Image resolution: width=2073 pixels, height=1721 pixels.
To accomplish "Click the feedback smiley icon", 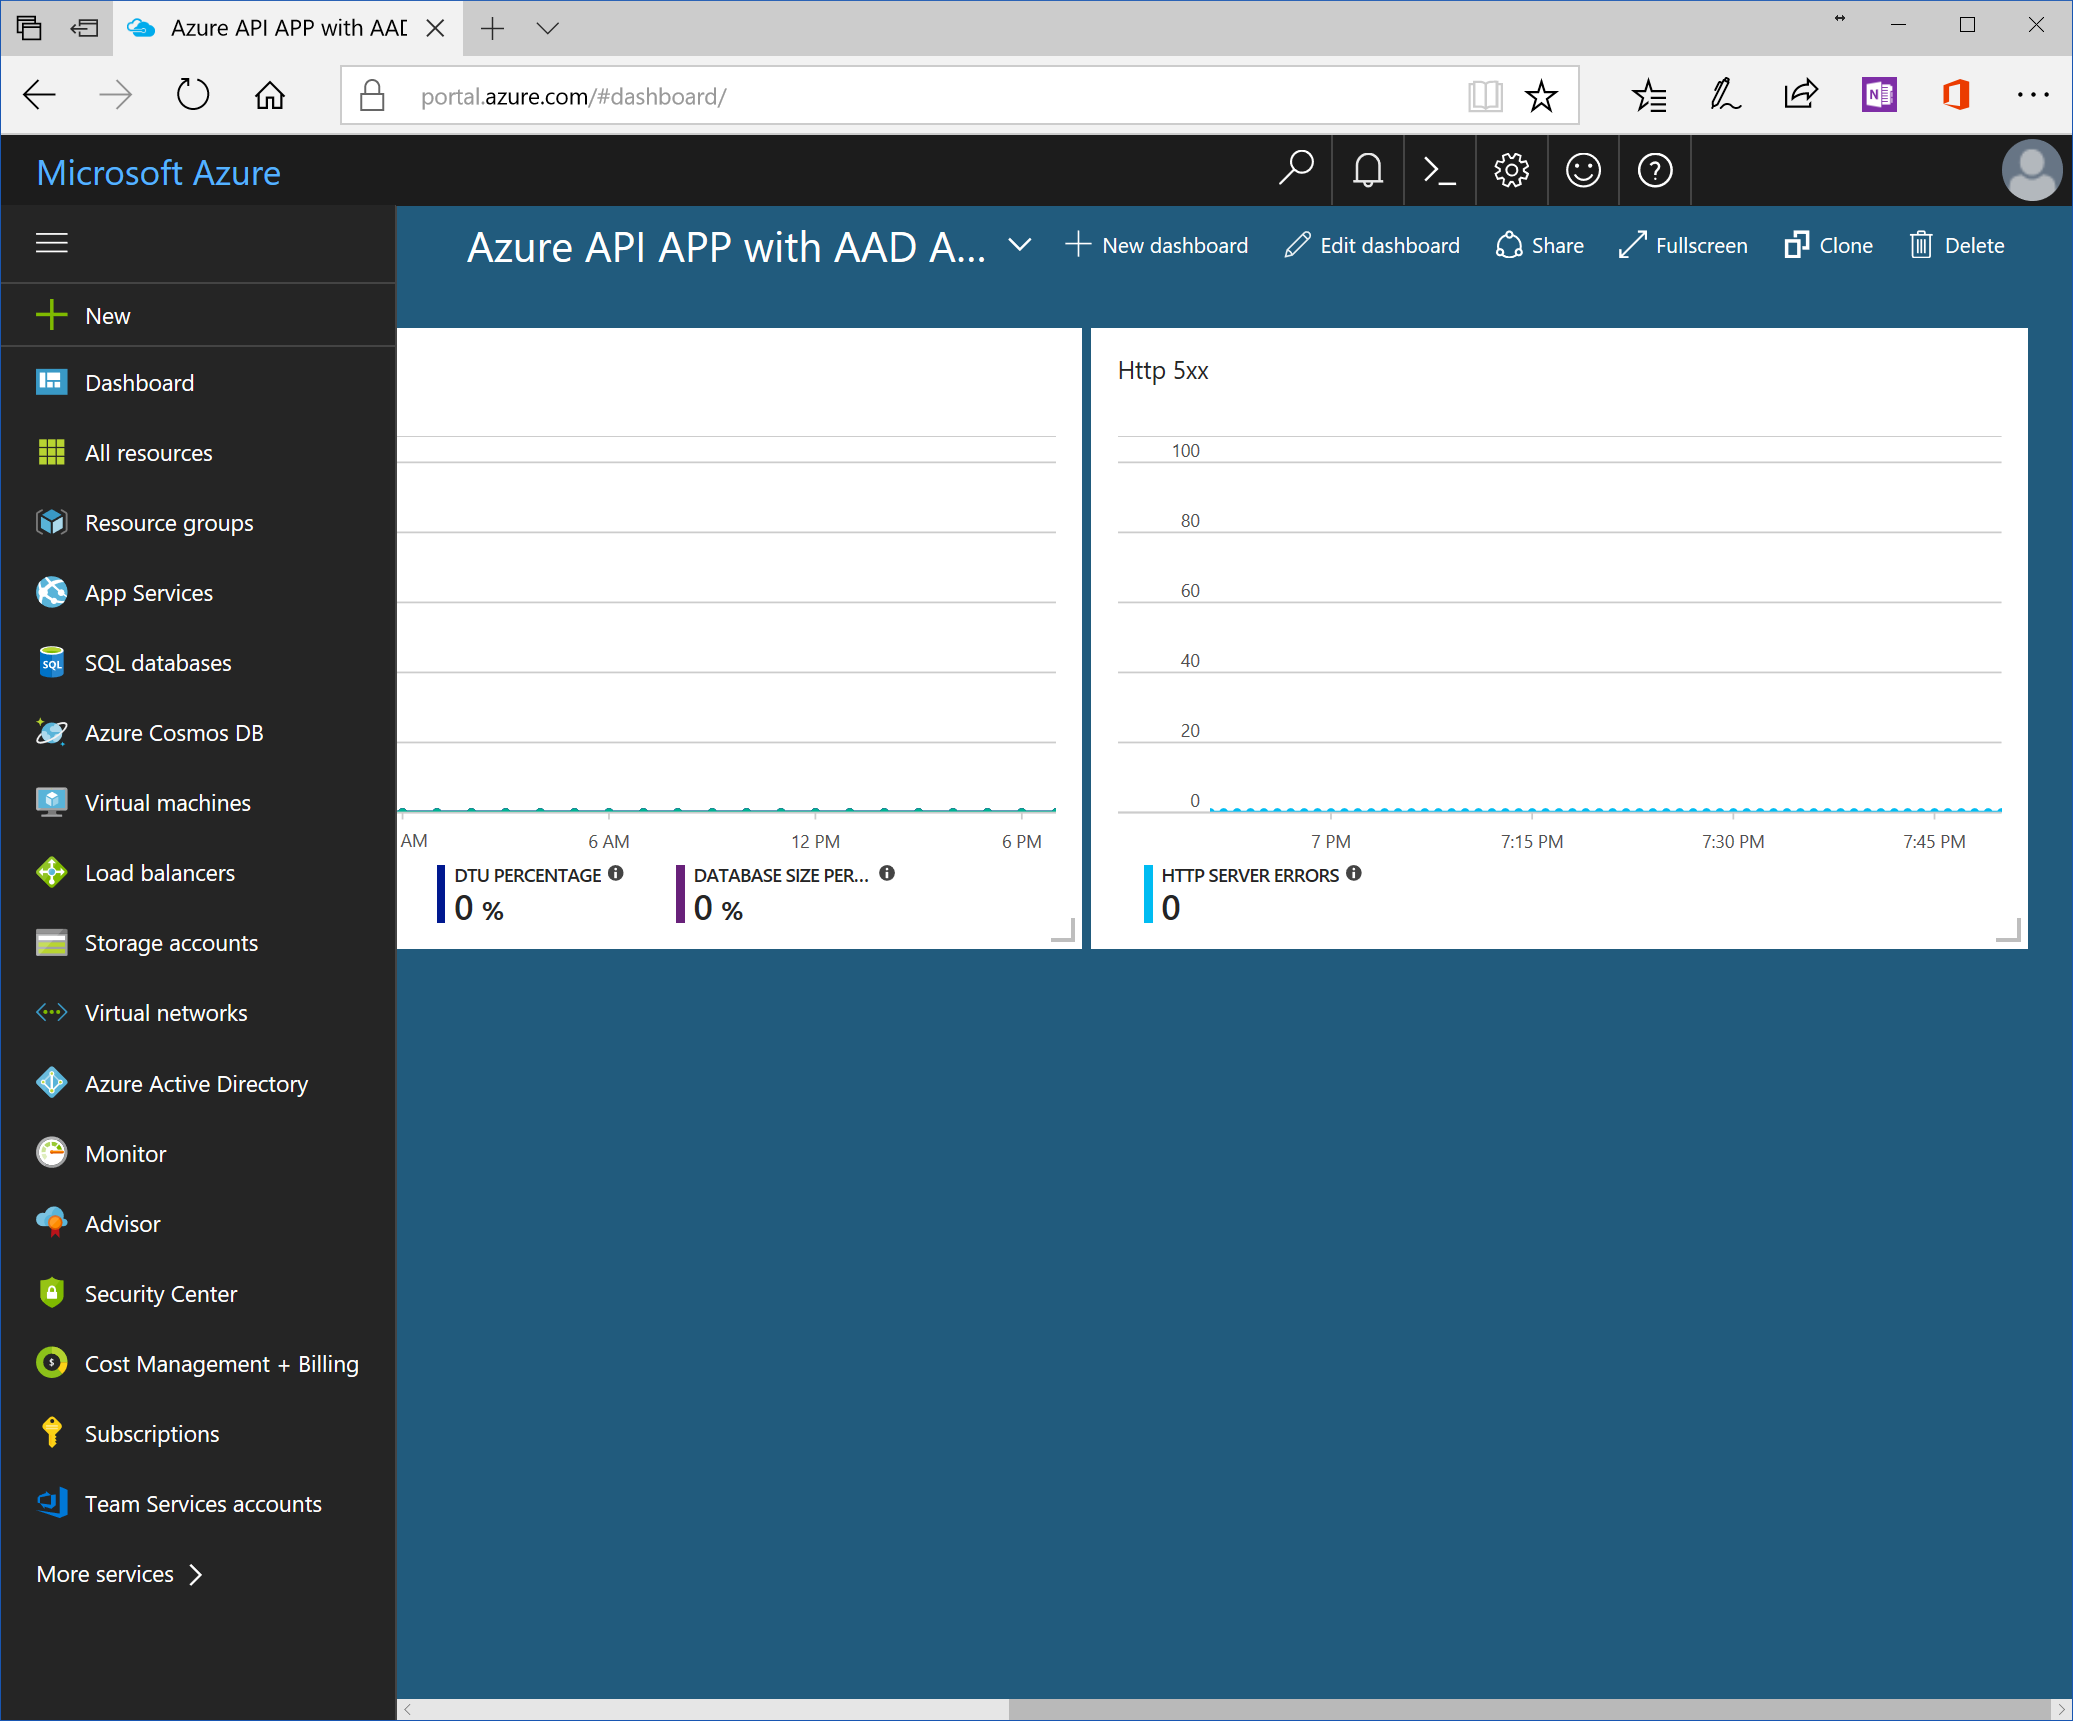I will click(x=1583, y=171).
